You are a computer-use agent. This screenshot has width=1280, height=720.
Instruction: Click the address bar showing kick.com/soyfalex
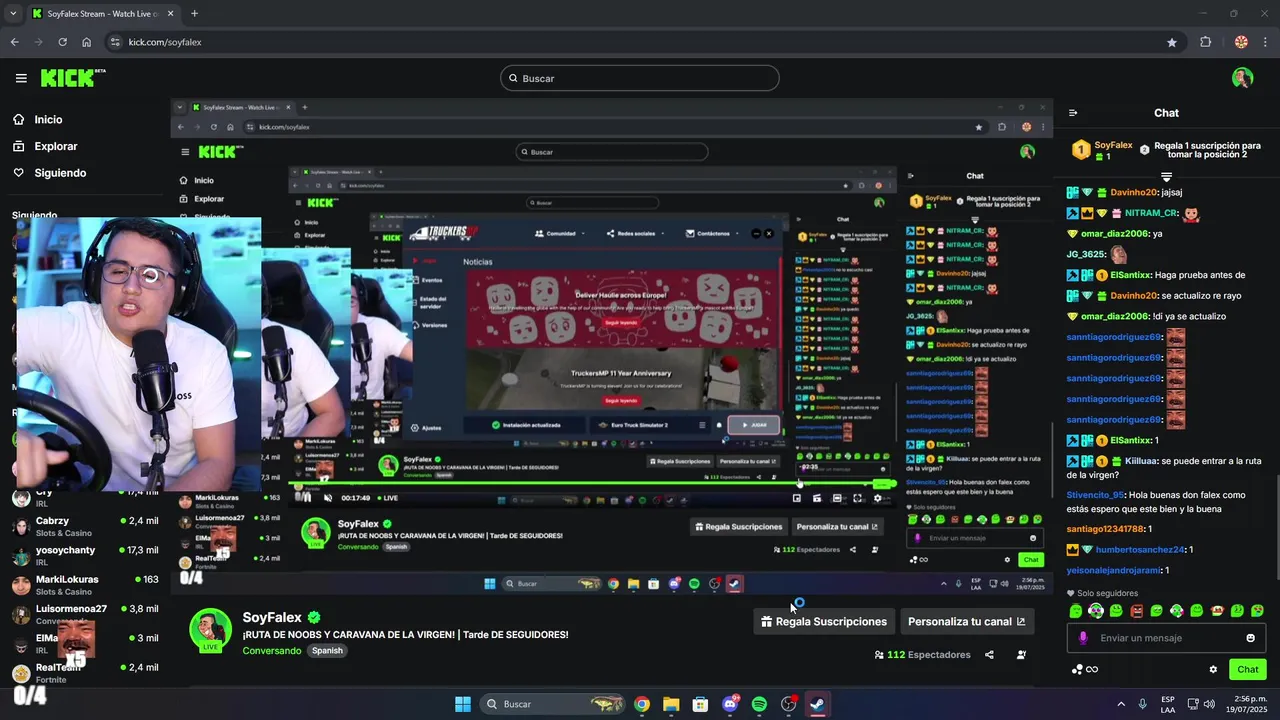point(640,42)
